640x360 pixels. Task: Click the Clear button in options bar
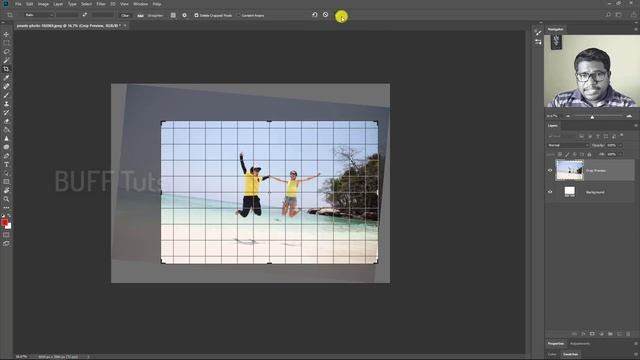tap(125, 16)
